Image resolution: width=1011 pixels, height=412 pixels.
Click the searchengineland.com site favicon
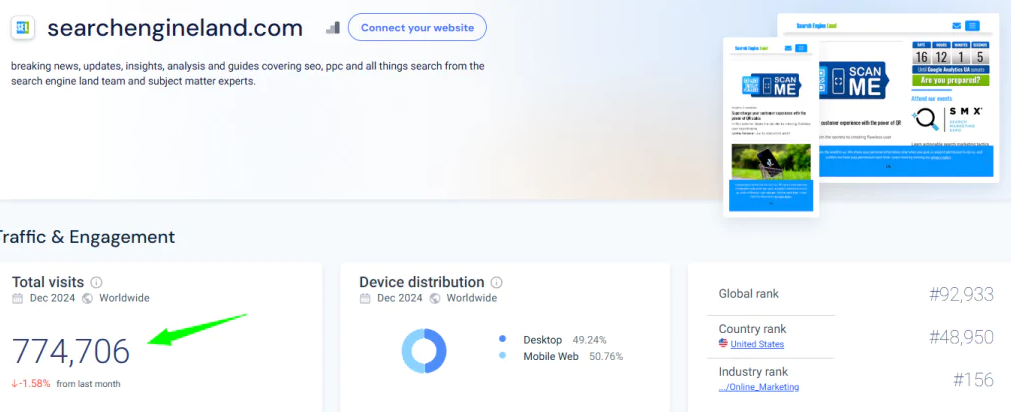(22, 27)
